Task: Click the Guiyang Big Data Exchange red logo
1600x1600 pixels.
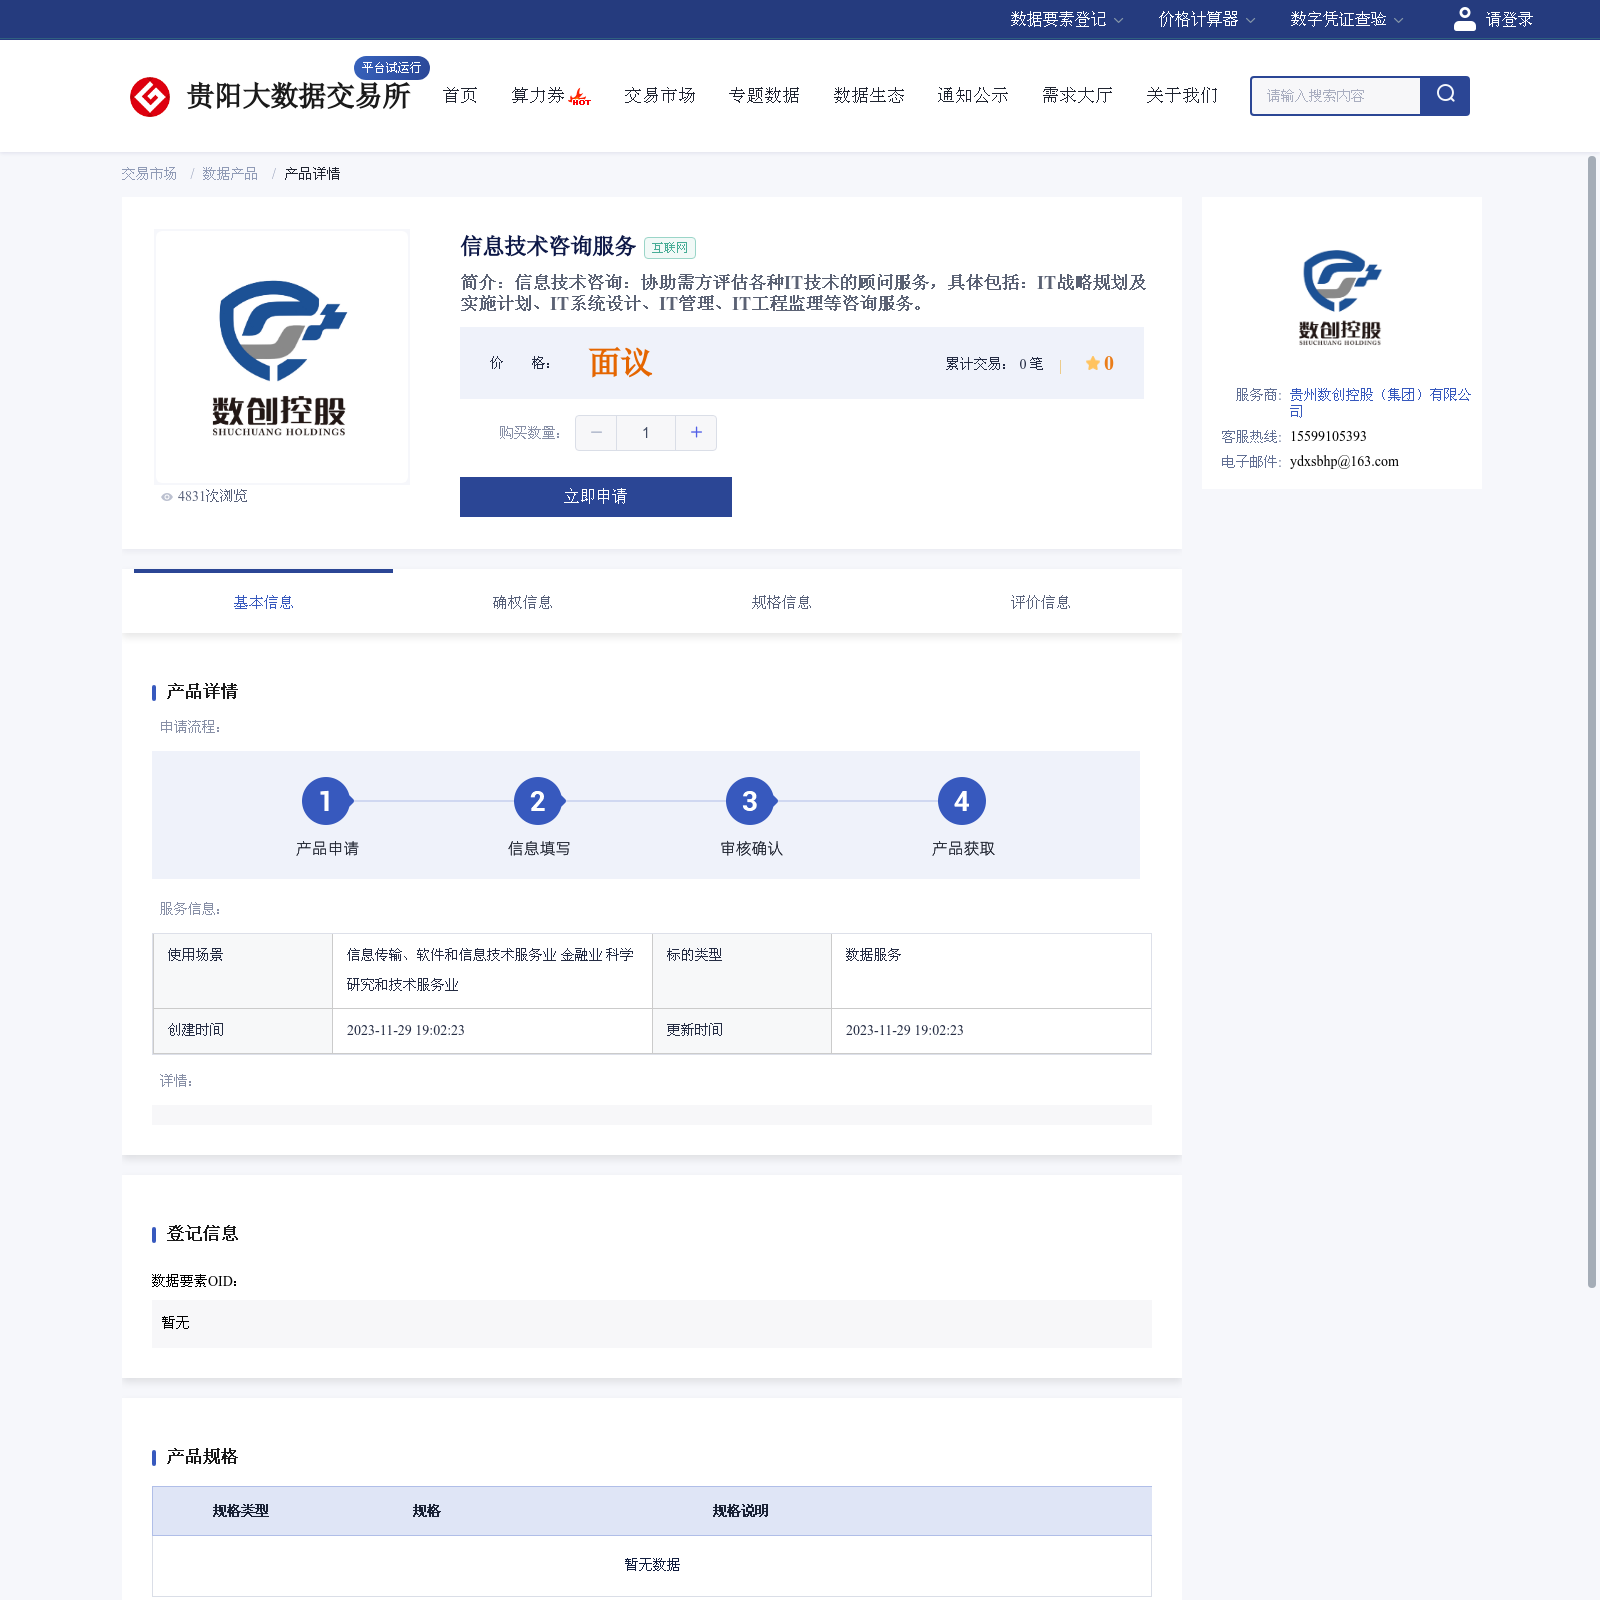Action: point(150,97)
